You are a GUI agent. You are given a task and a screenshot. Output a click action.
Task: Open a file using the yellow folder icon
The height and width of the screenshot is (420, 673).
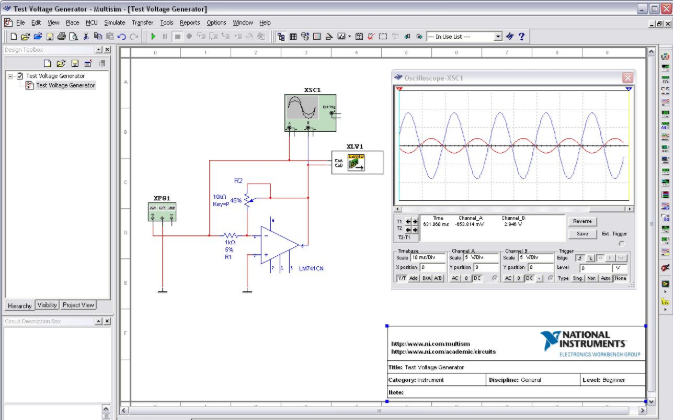click(x=25, y=37)
